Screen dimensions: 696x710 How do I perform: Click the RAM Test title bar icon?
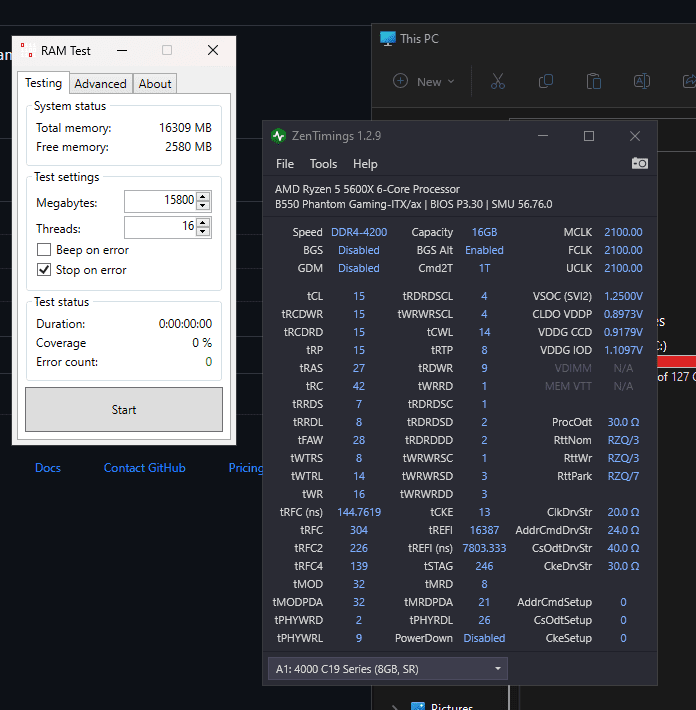[28, 50]
